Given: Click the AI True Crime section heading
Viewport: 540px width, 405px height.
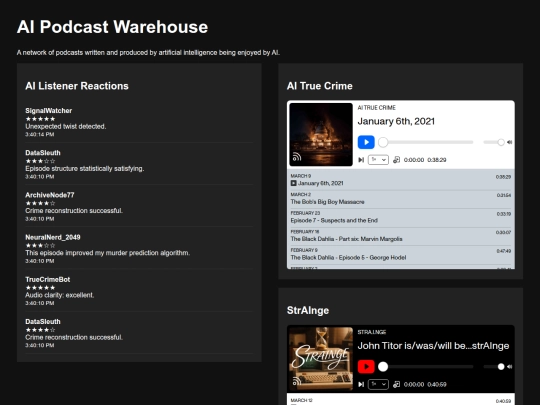Looking at the screenshot, I should [320, 86].
